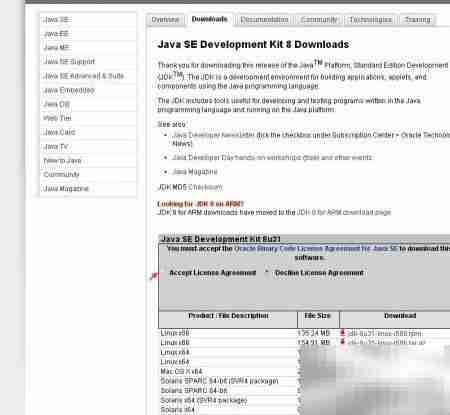Open Java Card in the sidebar
The image size is (450, 415).
coord(59,132)
